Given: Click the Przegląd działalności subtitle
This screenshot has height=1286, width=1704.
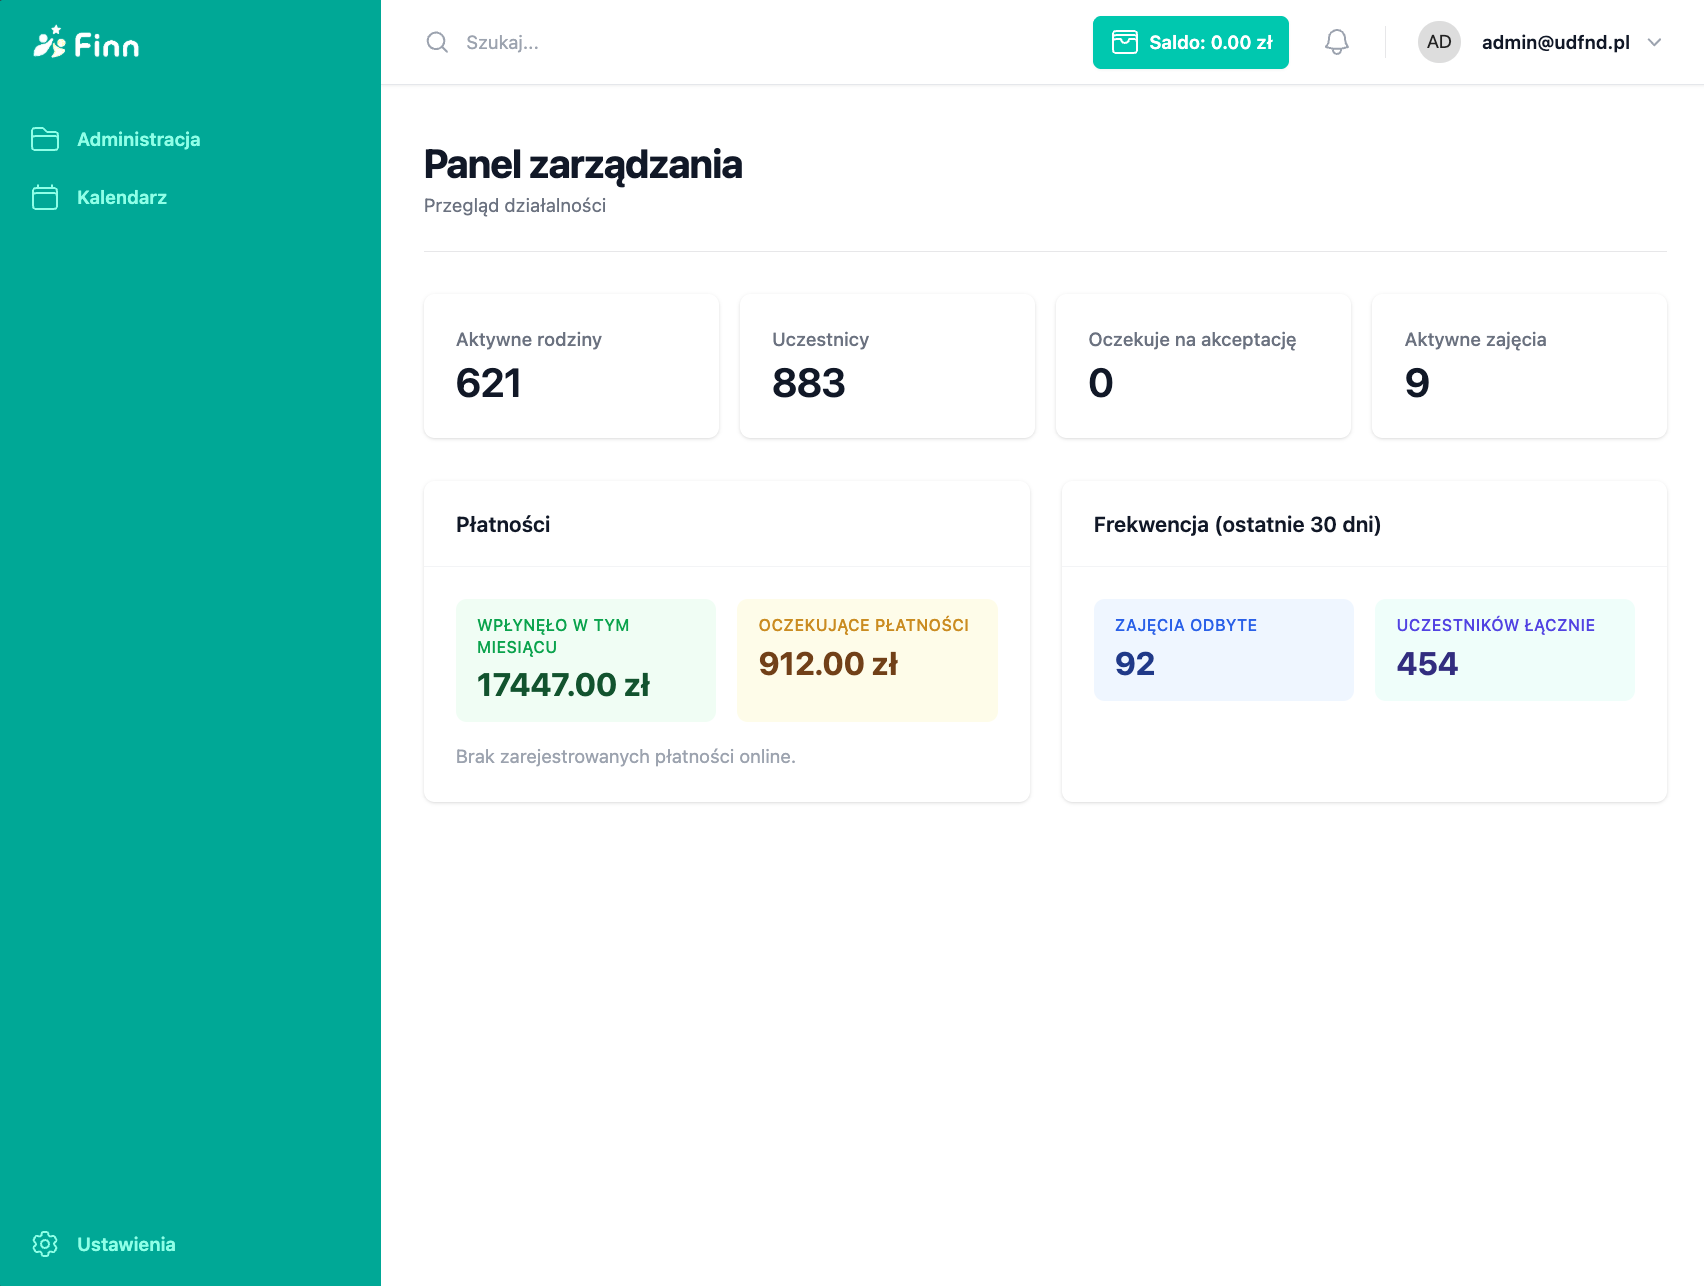Looking at the screenshot, I should pos(515,205).
